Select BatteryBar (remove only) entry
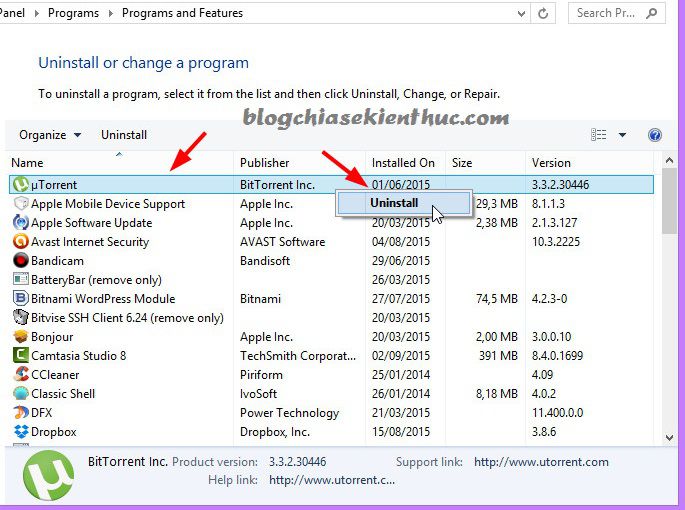This screenshot has height=510, width=685. click(96, 280)
